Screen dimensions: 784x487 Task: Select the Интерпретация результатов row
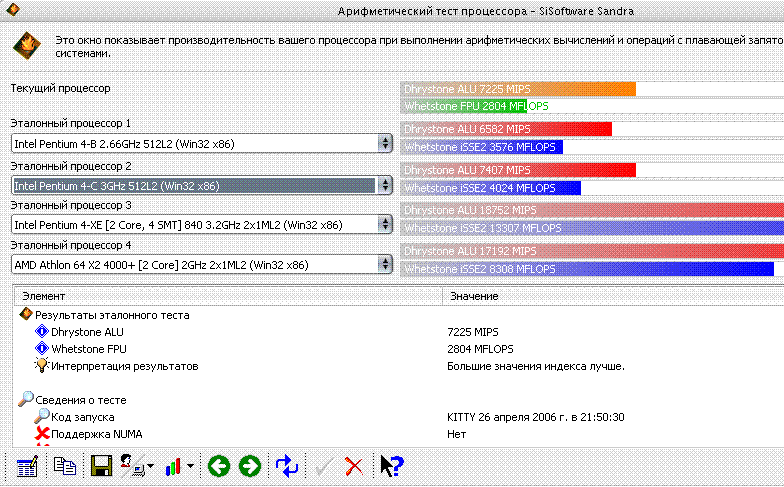pyautogui.click(x=399, y=366)
